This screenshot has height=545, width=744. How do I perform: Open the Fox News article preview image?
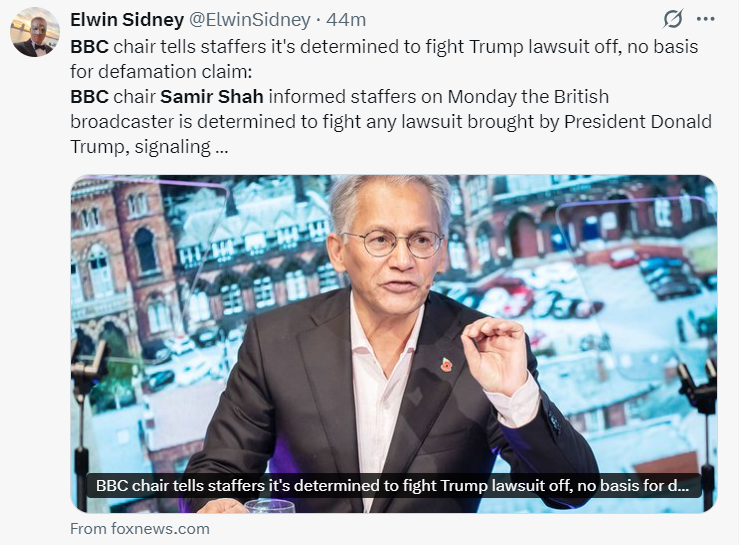[394, 344]
